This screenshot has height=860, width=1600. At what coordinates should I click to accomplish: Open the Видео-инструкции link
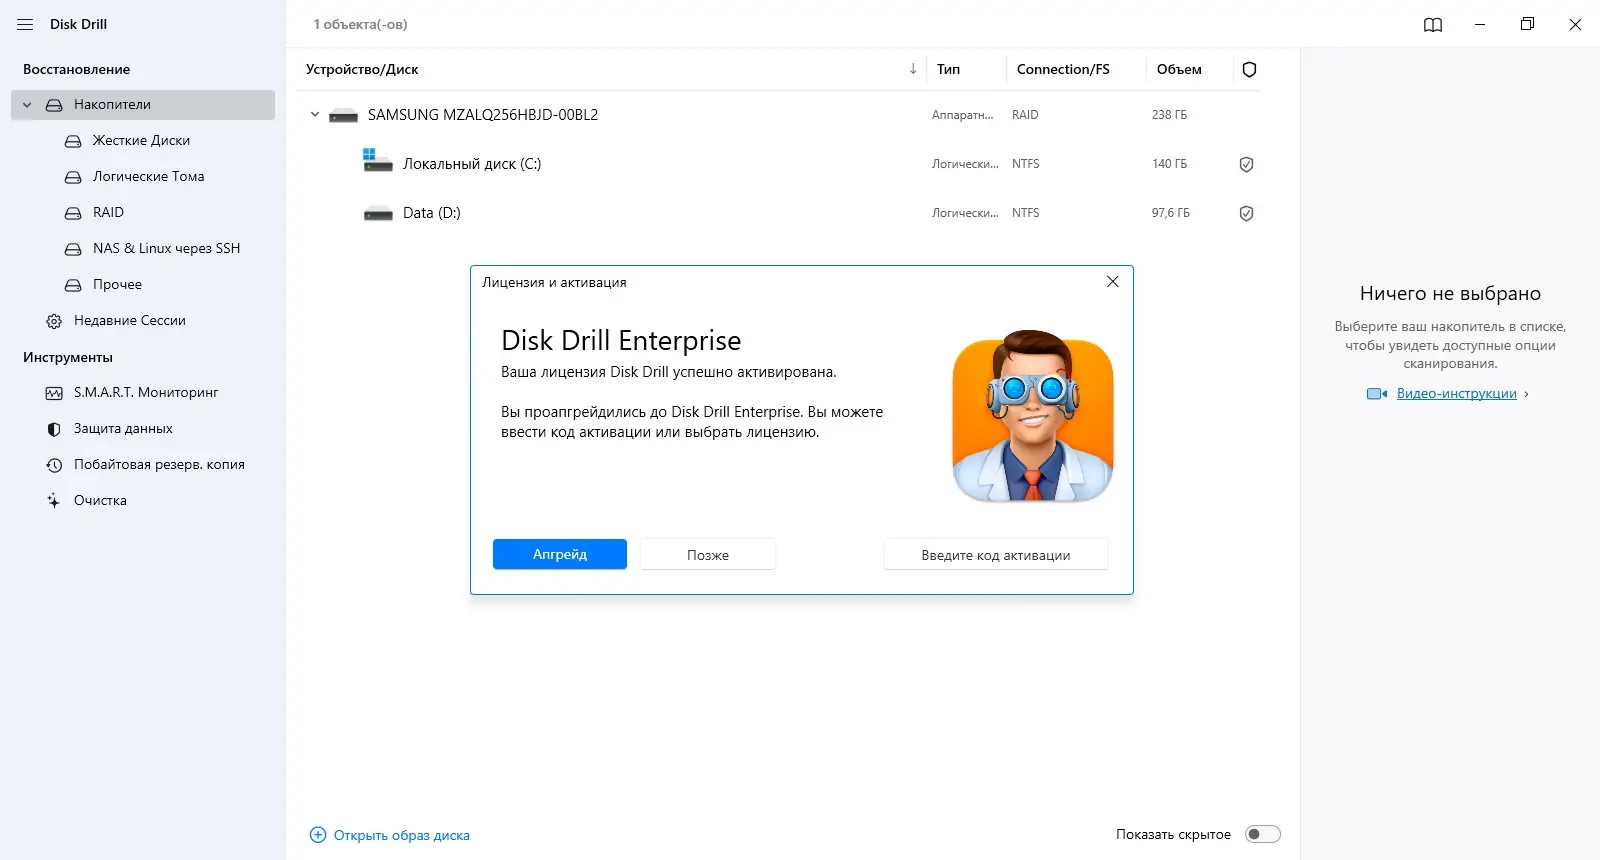(1456, 394)
